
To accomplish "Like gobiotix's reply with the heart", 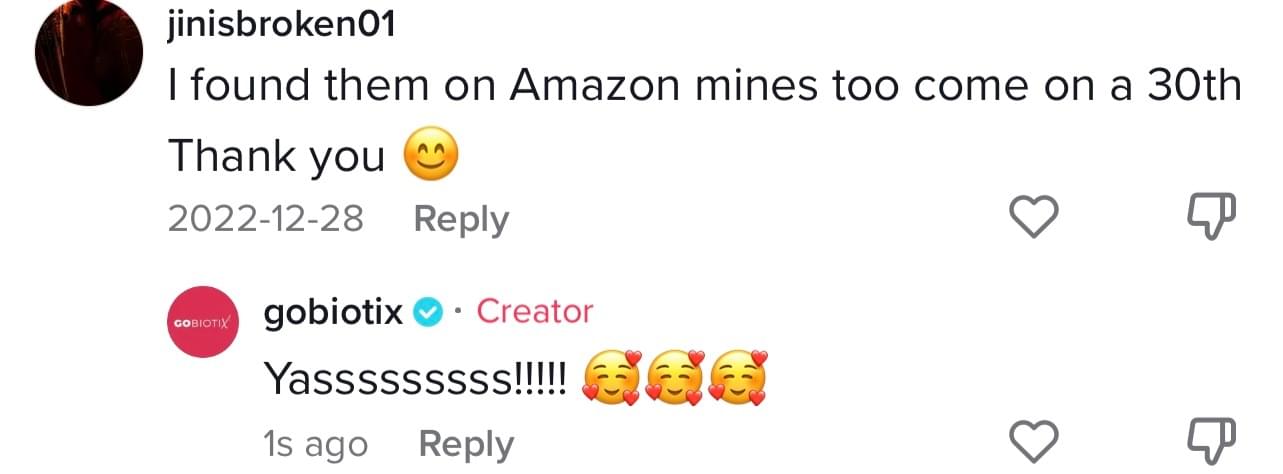I will tap(1031, 441).
